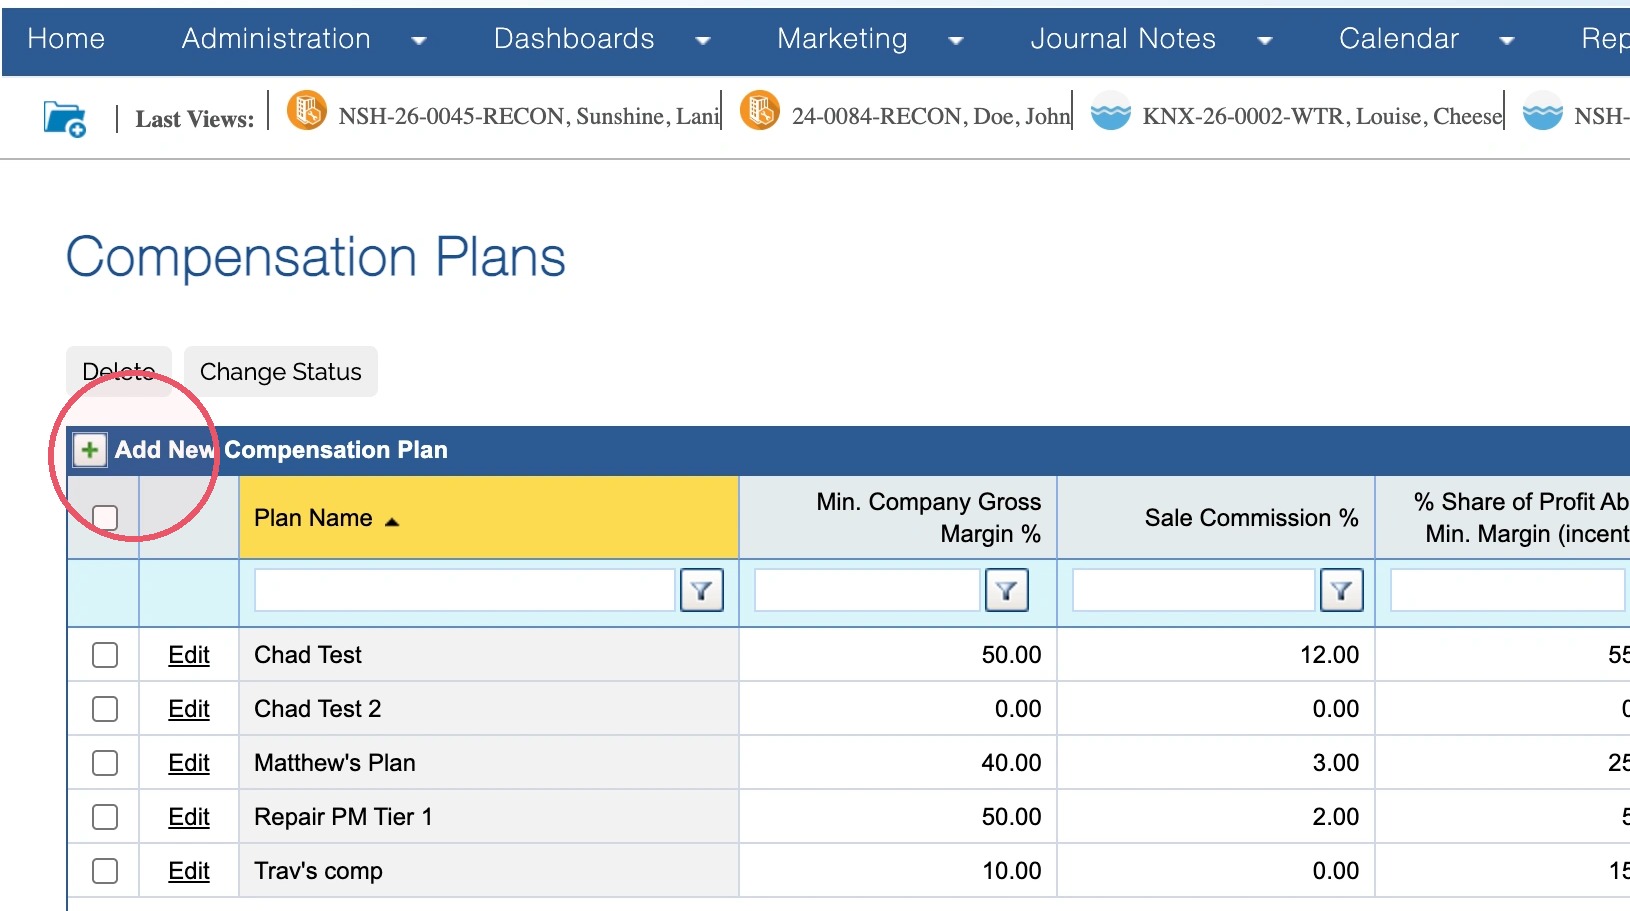The height and width of the screenshot is (911, 1630).
Task: Edit the Trav's comp plan
Action: [x=189, y=871]
